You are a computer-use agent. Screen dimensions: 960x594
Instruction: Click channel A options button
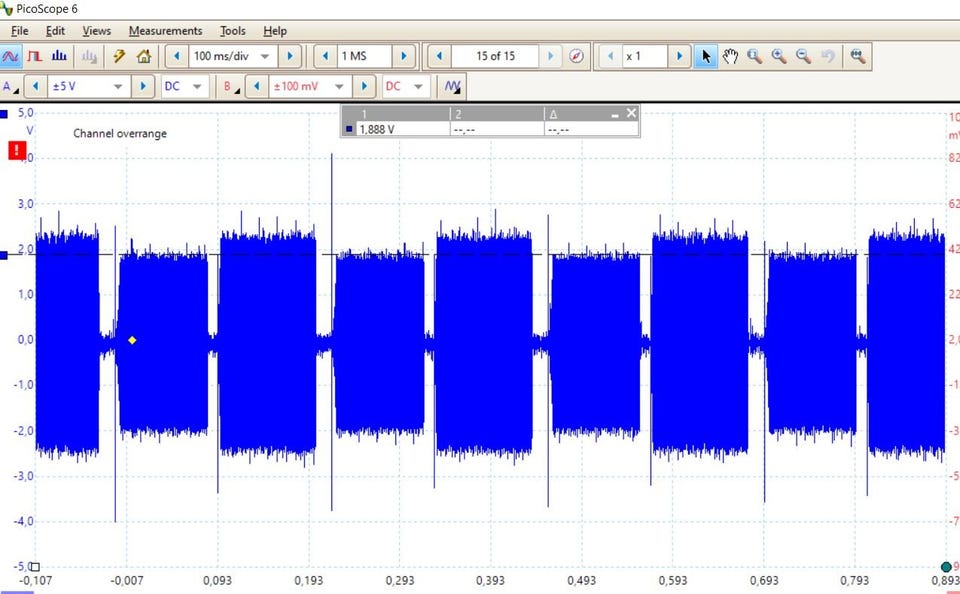tap(9, 87)
